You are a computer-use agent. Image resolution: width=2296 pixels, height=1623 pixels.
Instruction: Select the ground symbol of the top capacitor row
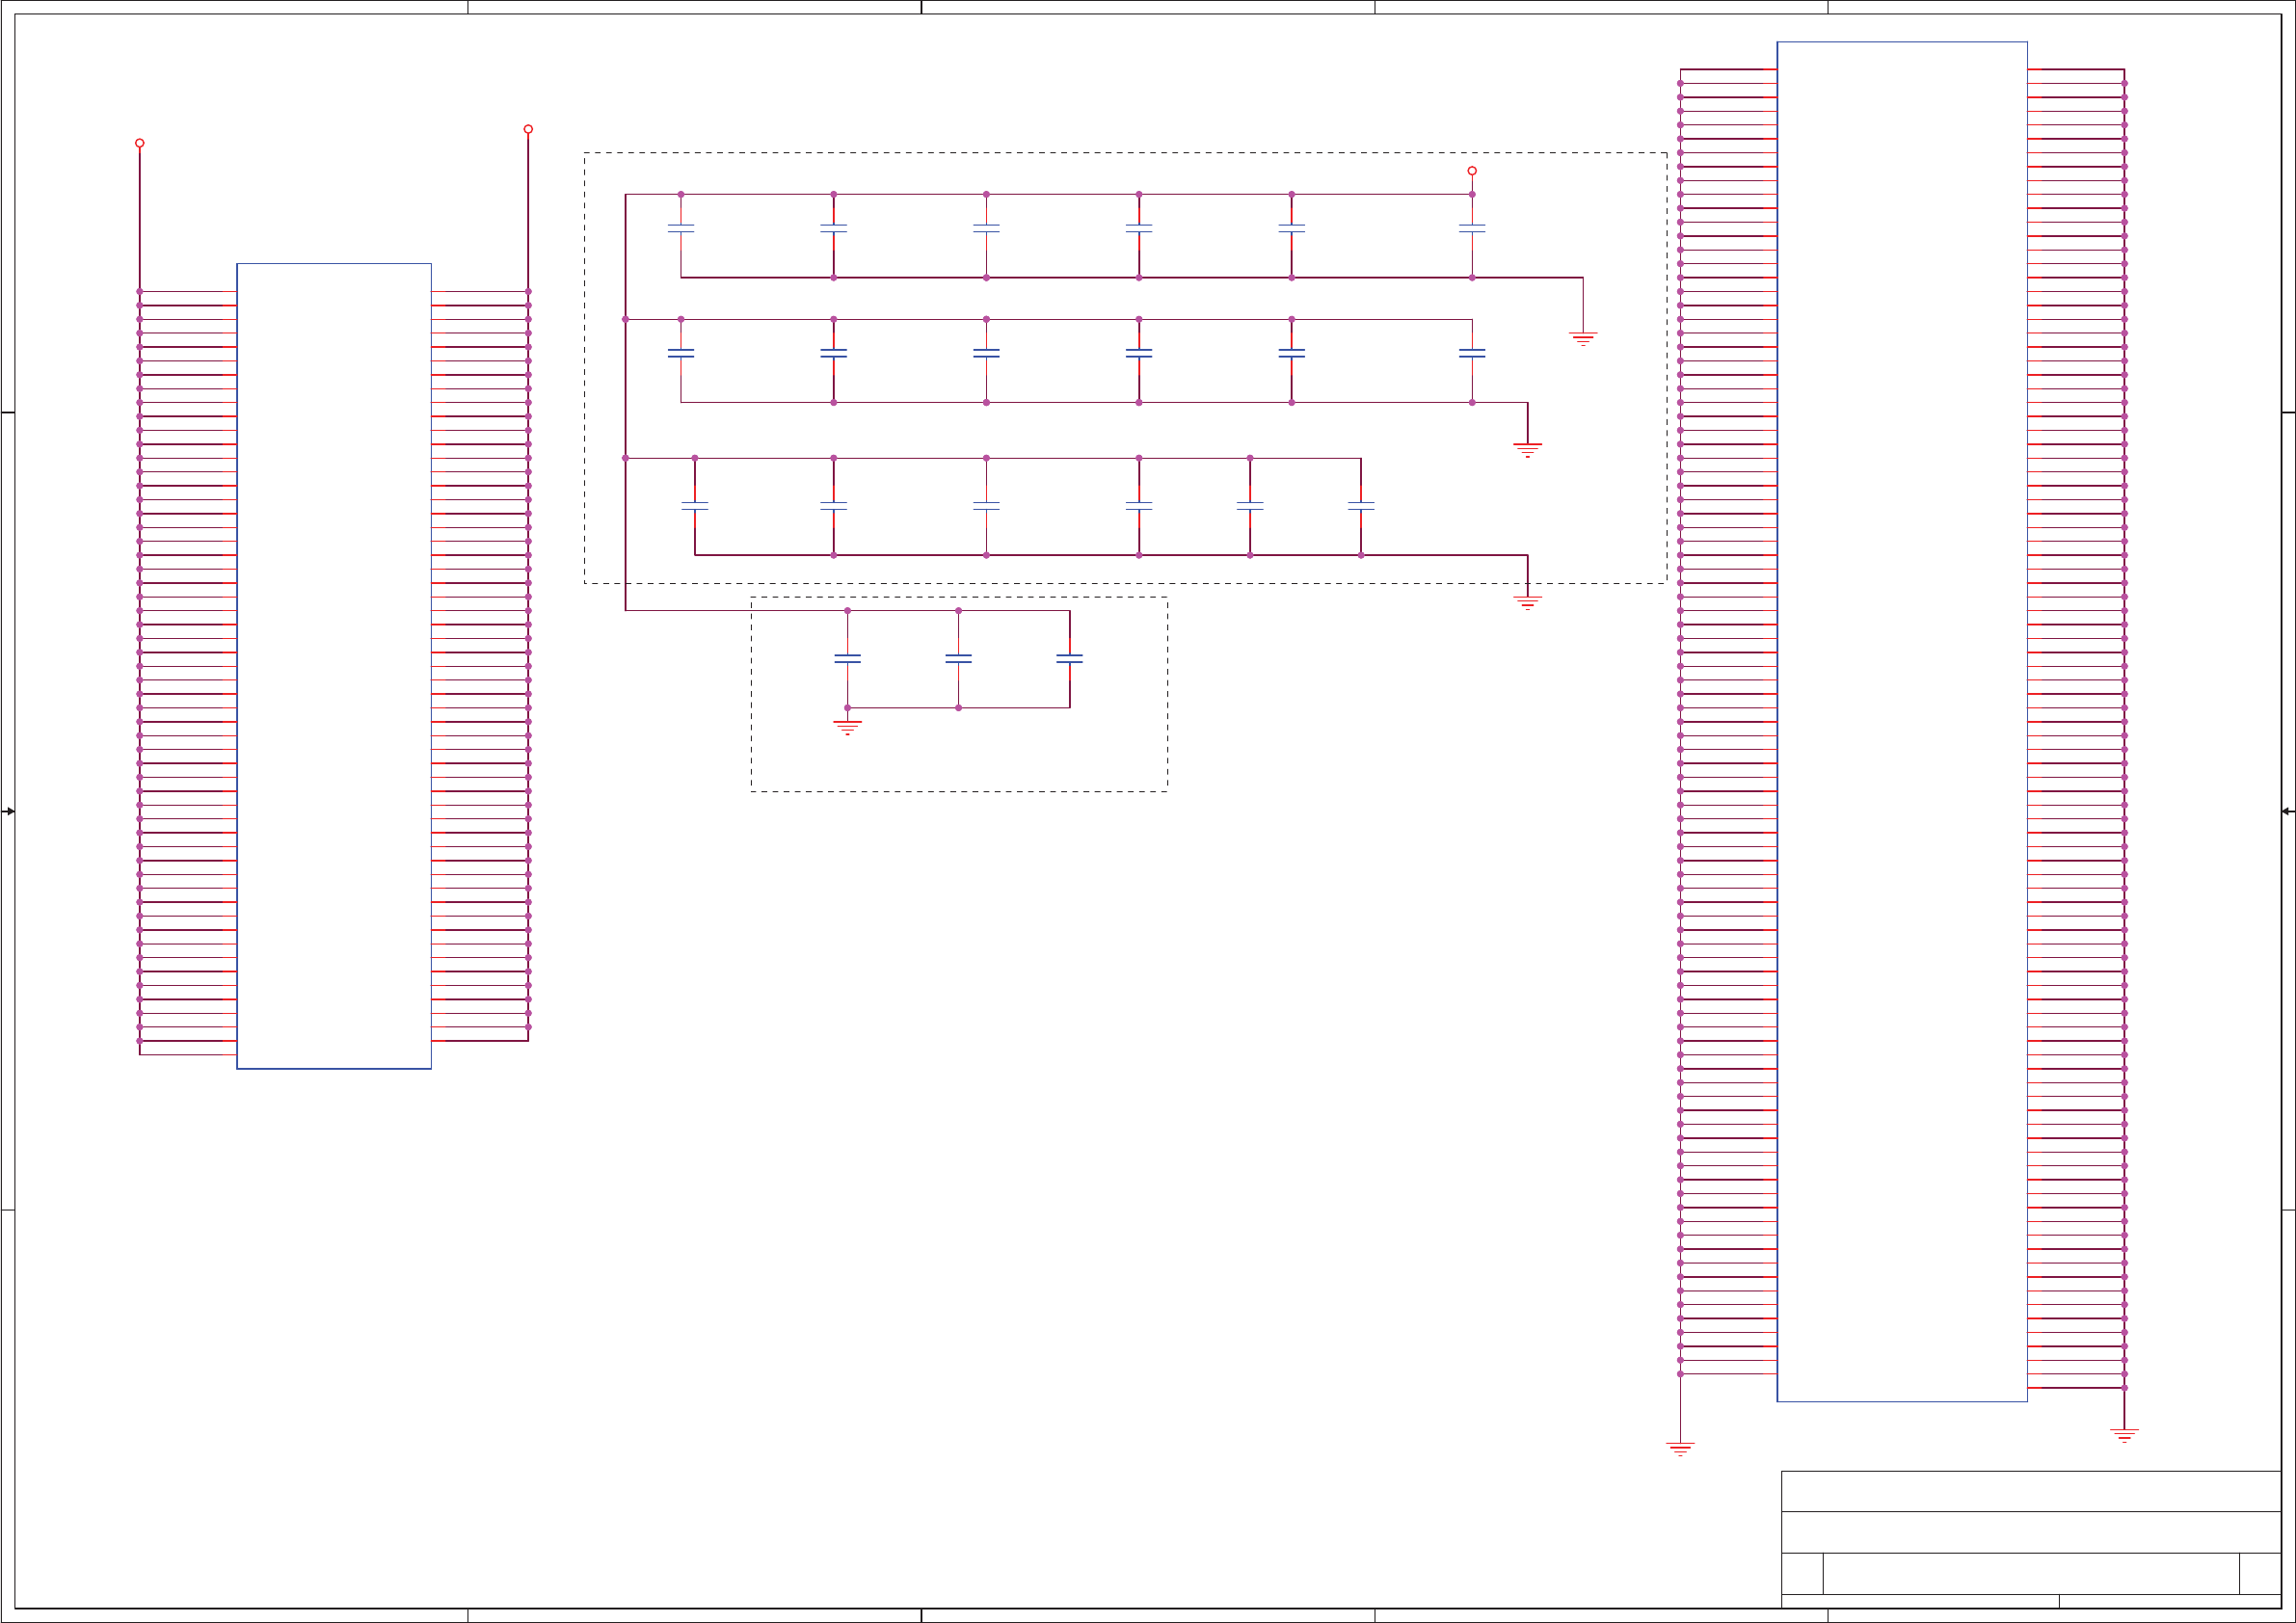coord(1583,338)
